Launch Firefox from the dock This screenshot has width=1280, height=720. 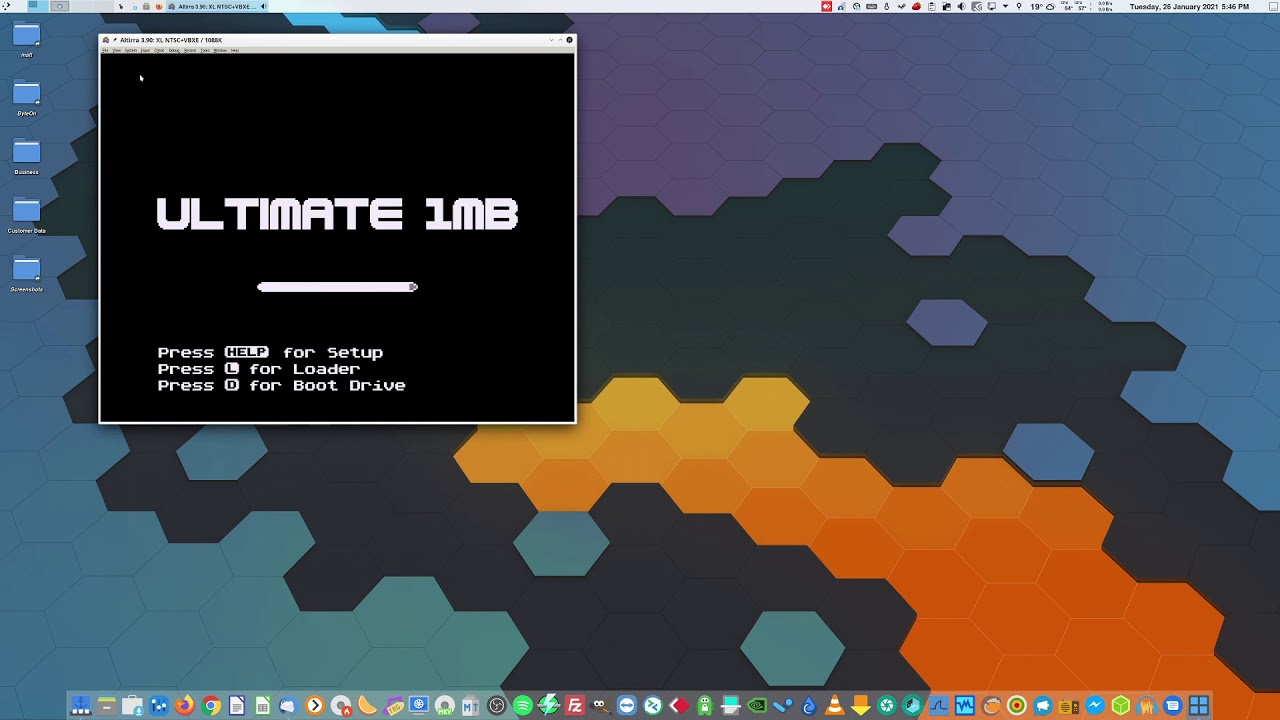[x=185, y=706]
